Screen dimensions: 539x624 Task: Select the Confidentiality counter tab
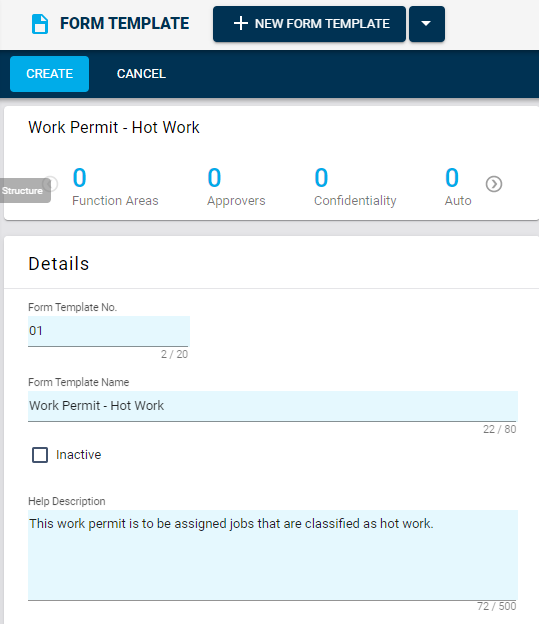coord(355,186)
